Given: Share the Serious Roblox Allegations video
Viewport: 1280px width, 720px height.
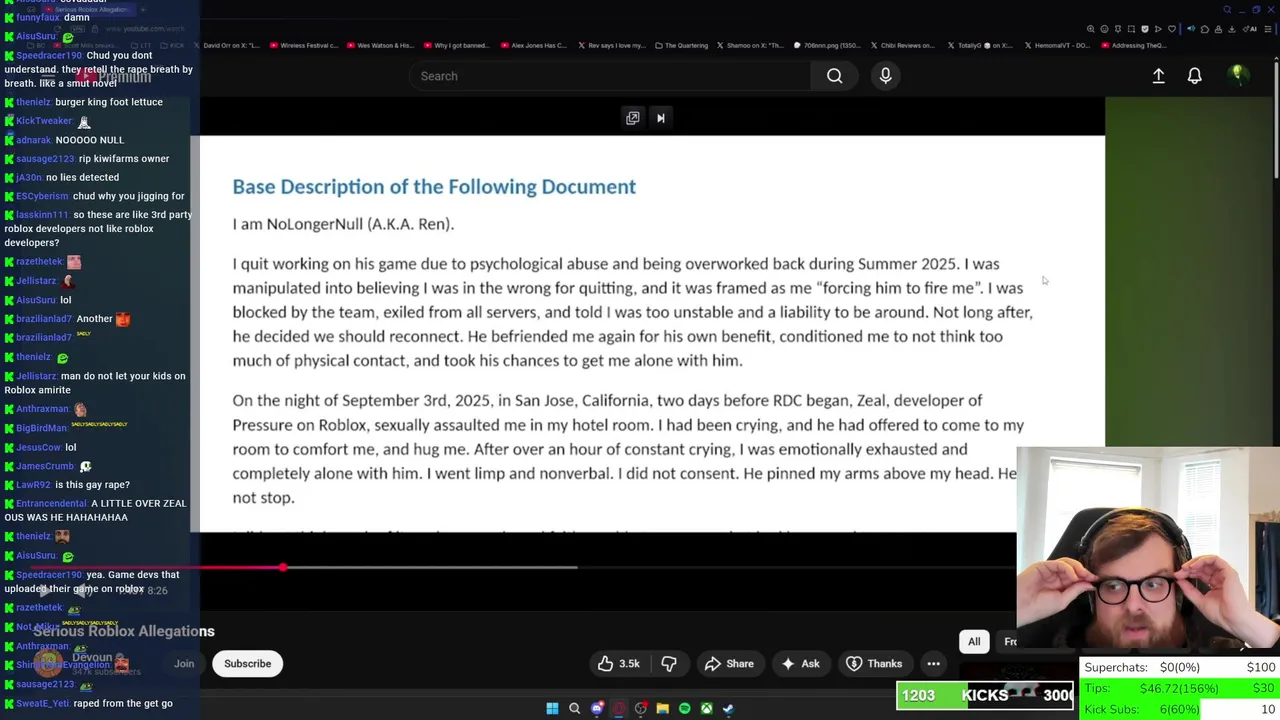Looking at the screenshot, I should [x=729, y=663].
